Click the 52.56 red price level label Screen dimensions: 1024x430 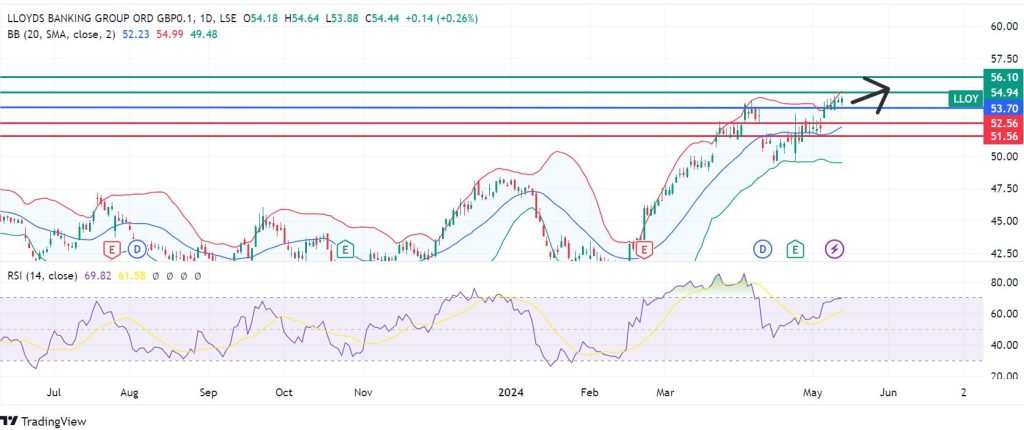point(1003,124)
